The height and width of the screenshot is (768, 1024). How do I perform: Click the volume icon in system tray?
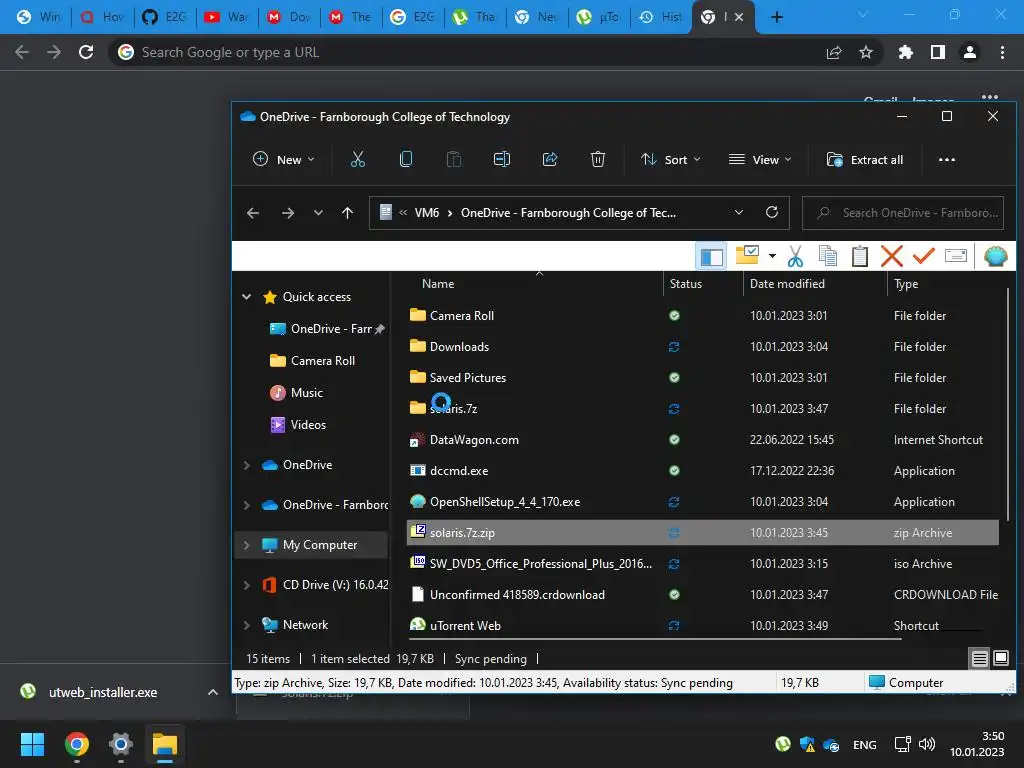click(x=927, y=744)
